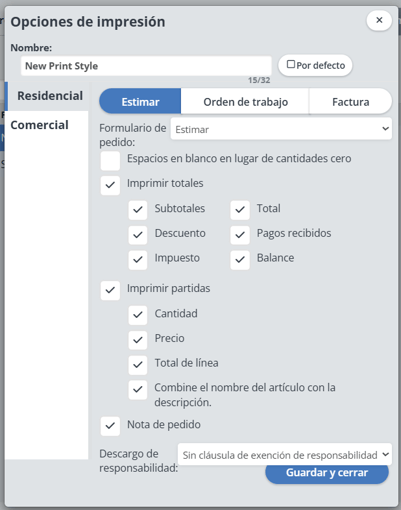Switch to the Orden de trabajo tab
Image resolution: width=401 pixels, height=510 pixels.
pos(245,102)
